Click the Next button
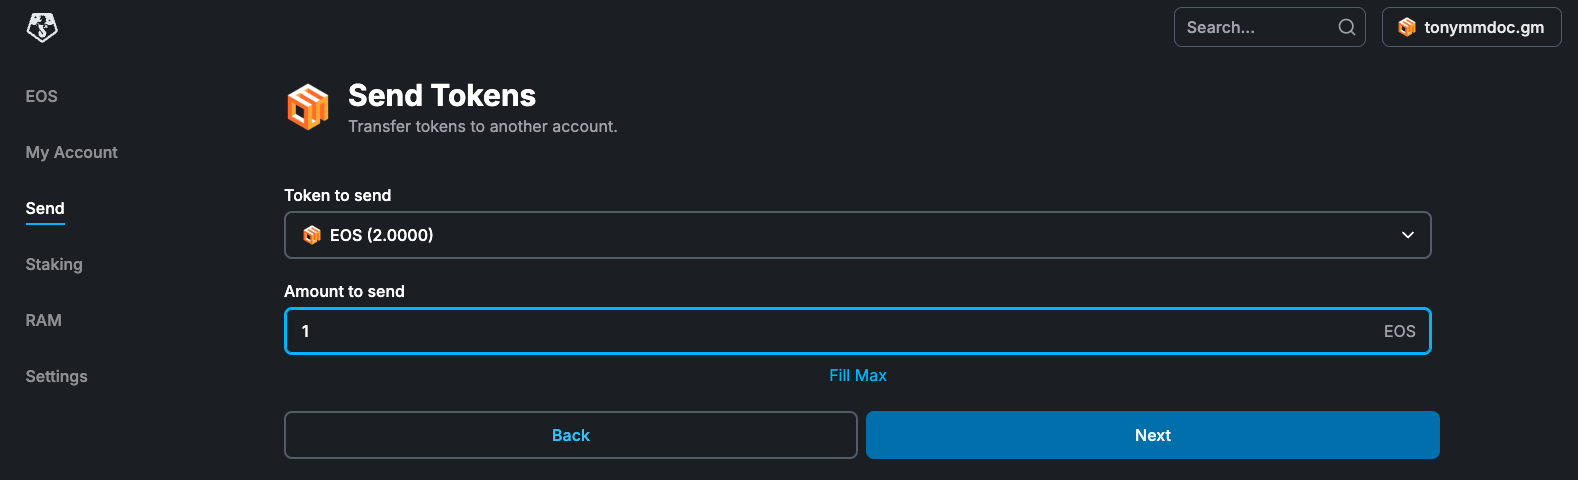Viewport: 1578px width, 480px height. coord(1153,435)
